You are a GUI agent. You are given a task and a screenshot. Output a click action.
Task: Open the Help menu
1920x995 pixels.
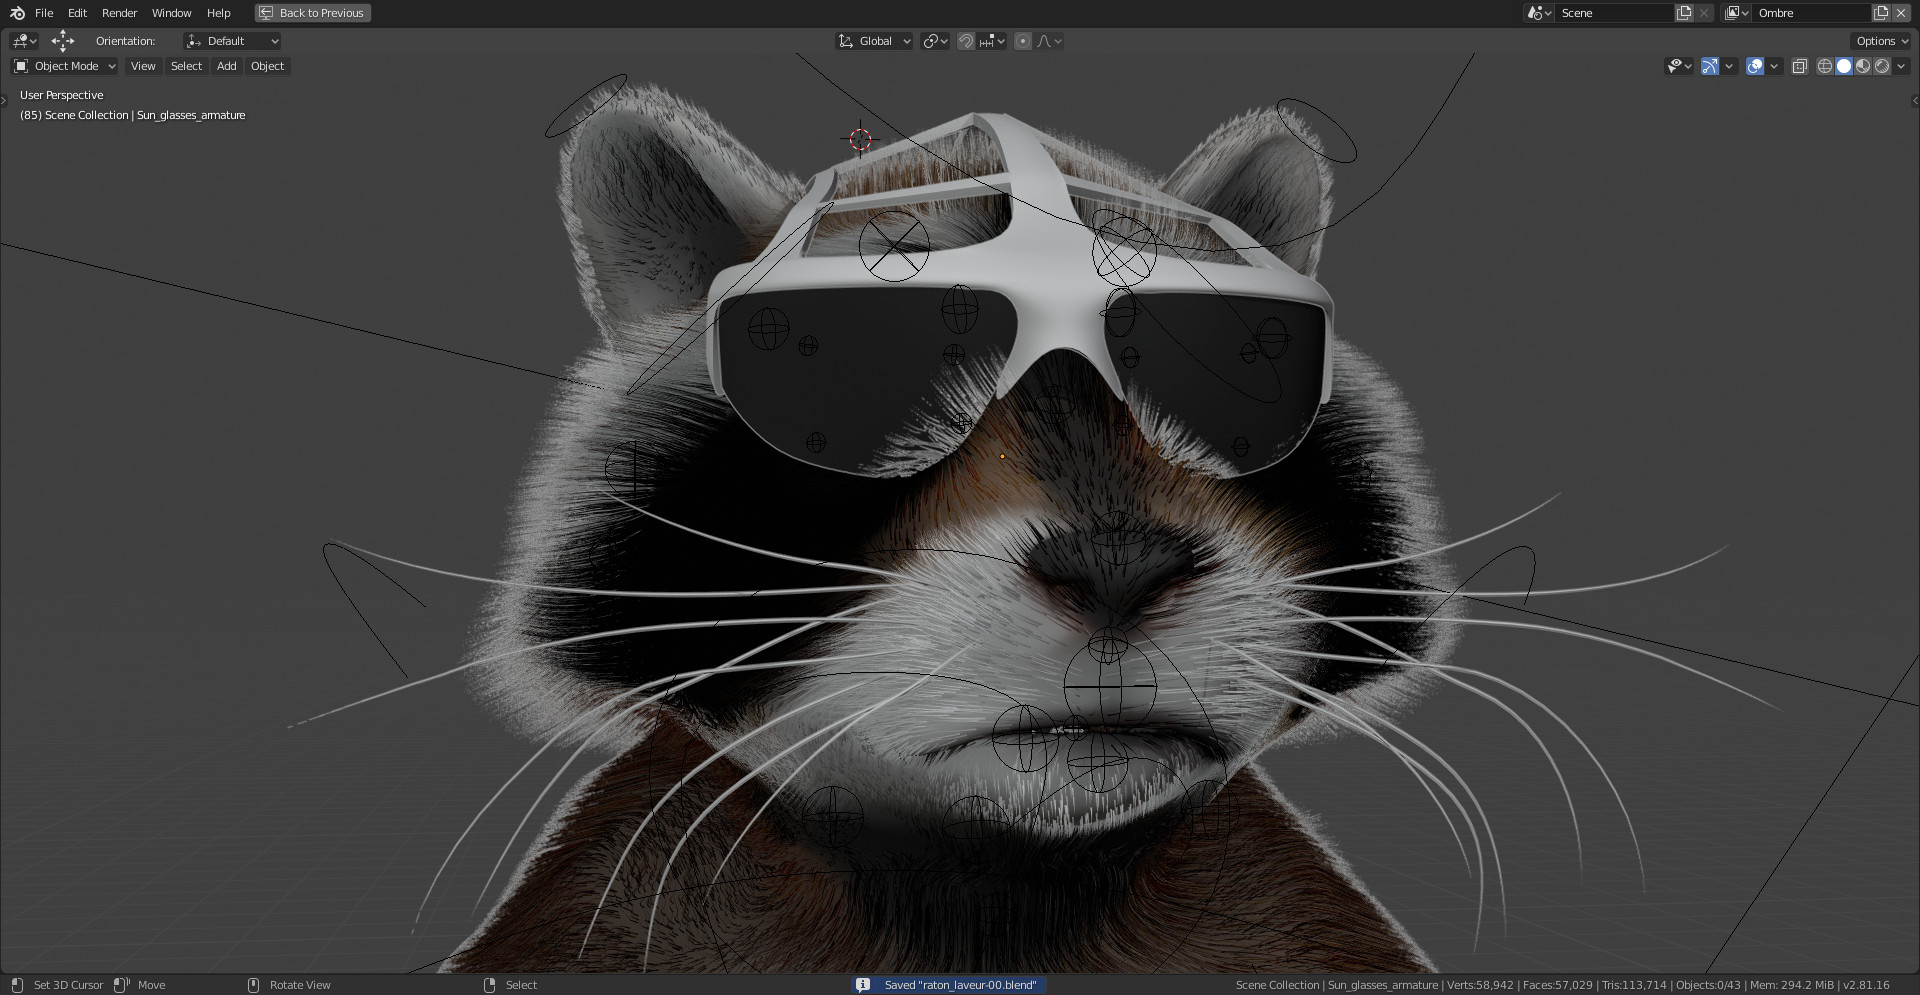(218, 13)
